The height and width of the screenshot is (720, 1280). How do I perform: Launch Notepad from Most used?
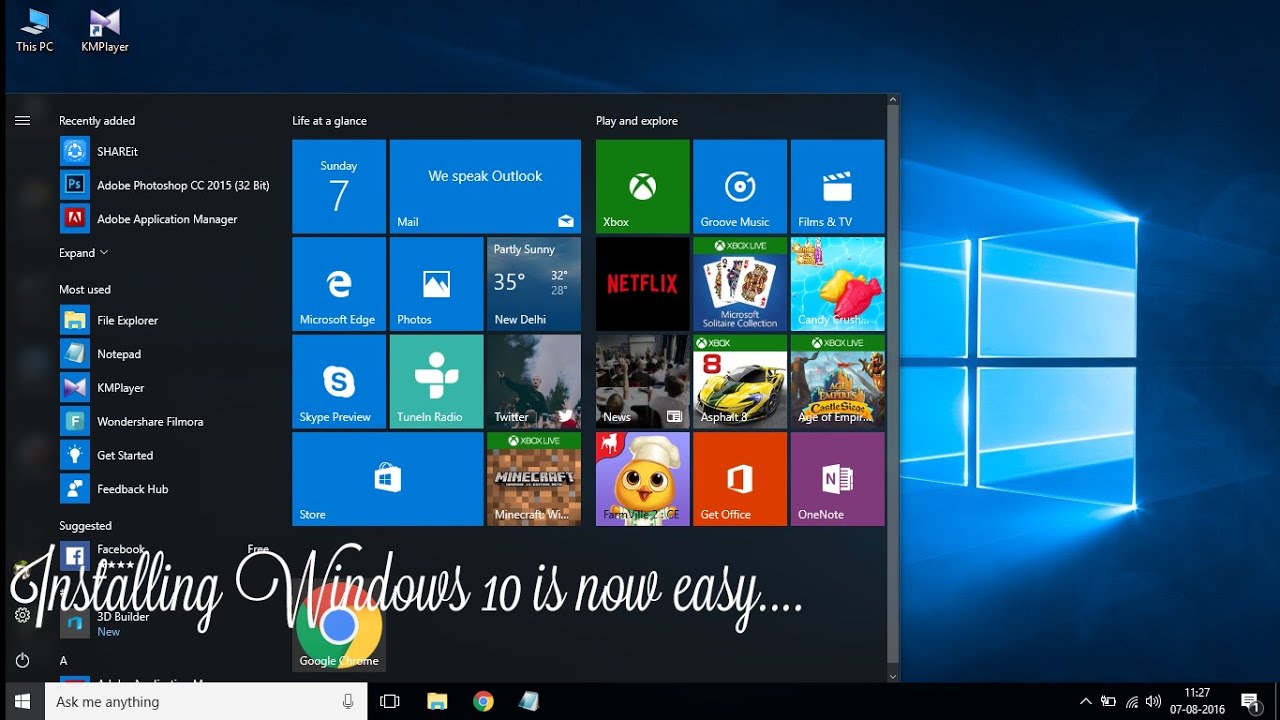point(165,354)
